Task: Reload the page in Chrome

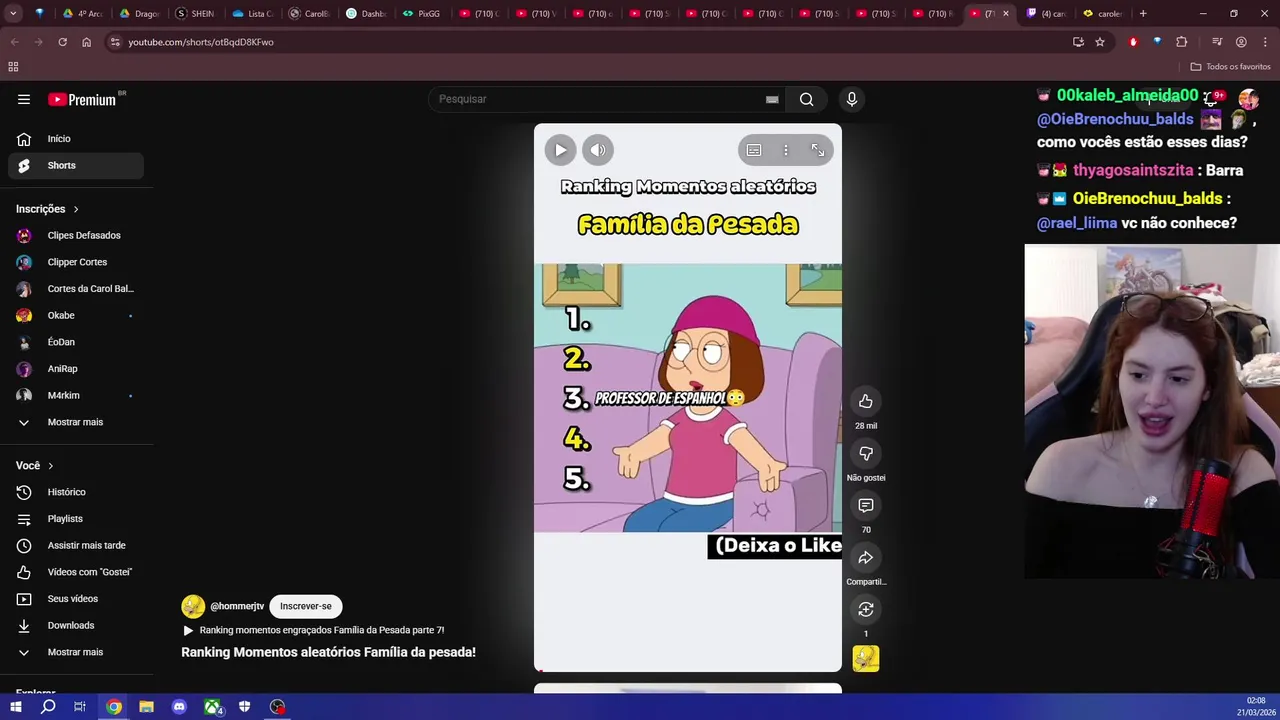Action: click(62, 42)
